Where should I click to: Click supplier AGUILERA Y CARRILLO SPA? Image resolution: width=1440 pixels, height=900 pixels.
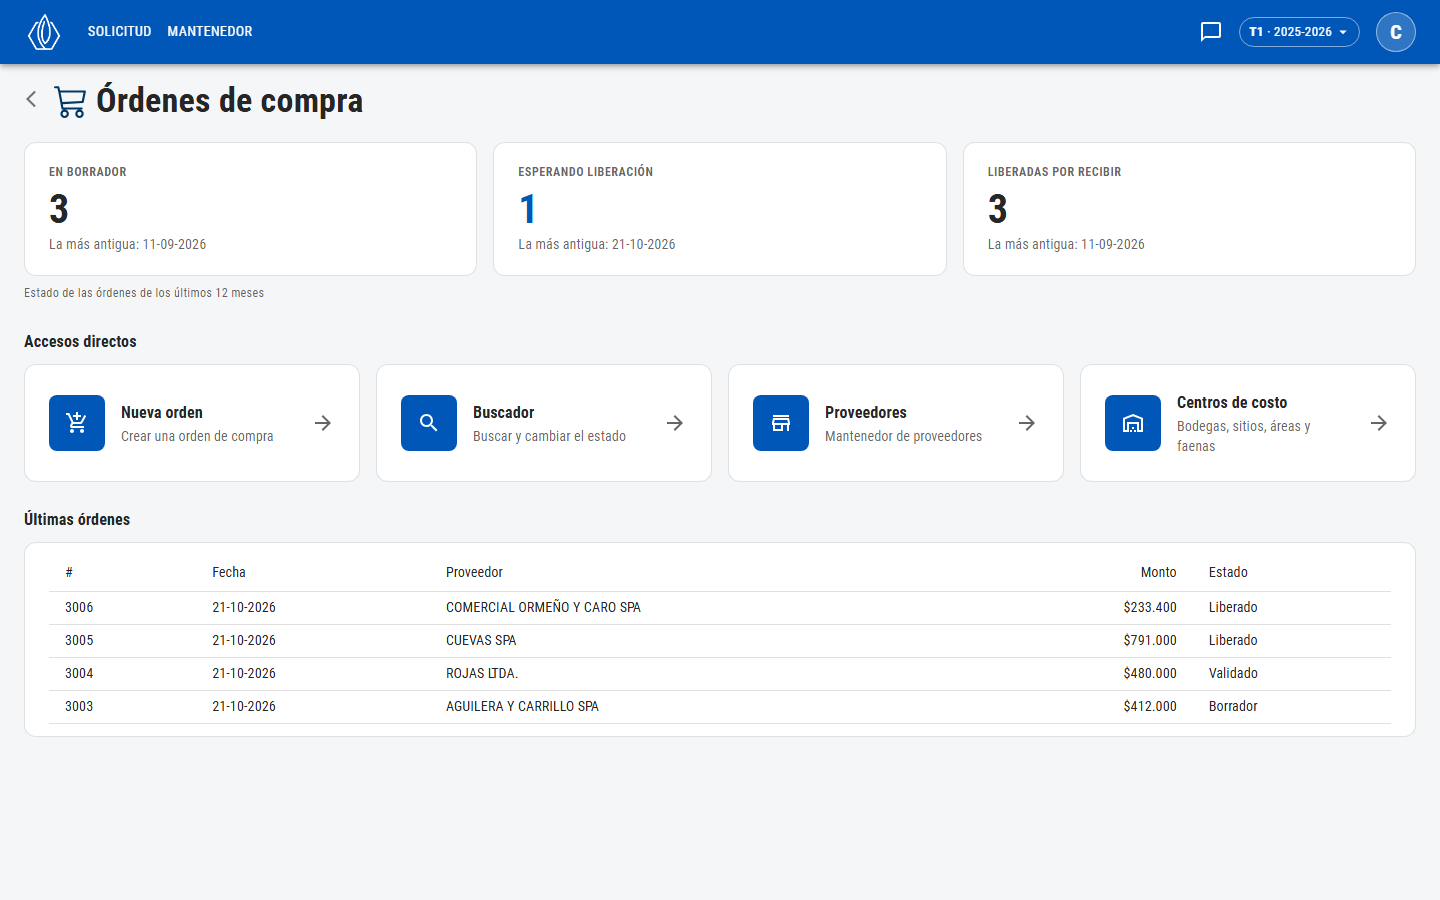(x=522, y=706)
